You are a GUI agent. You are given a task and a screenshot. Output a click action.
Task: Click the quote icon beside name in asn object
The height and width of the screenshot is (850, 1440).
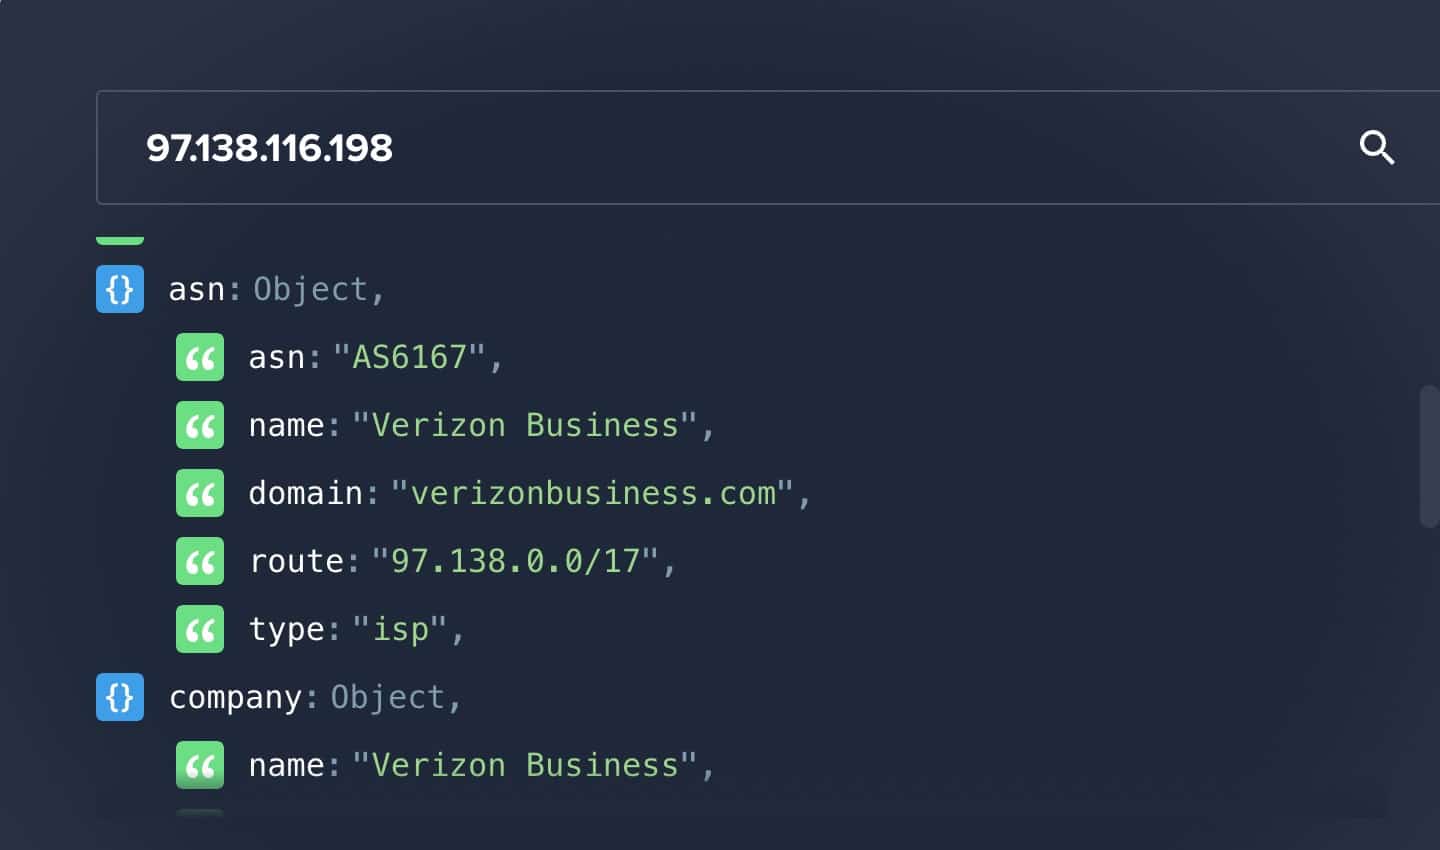tap(200, 425)
